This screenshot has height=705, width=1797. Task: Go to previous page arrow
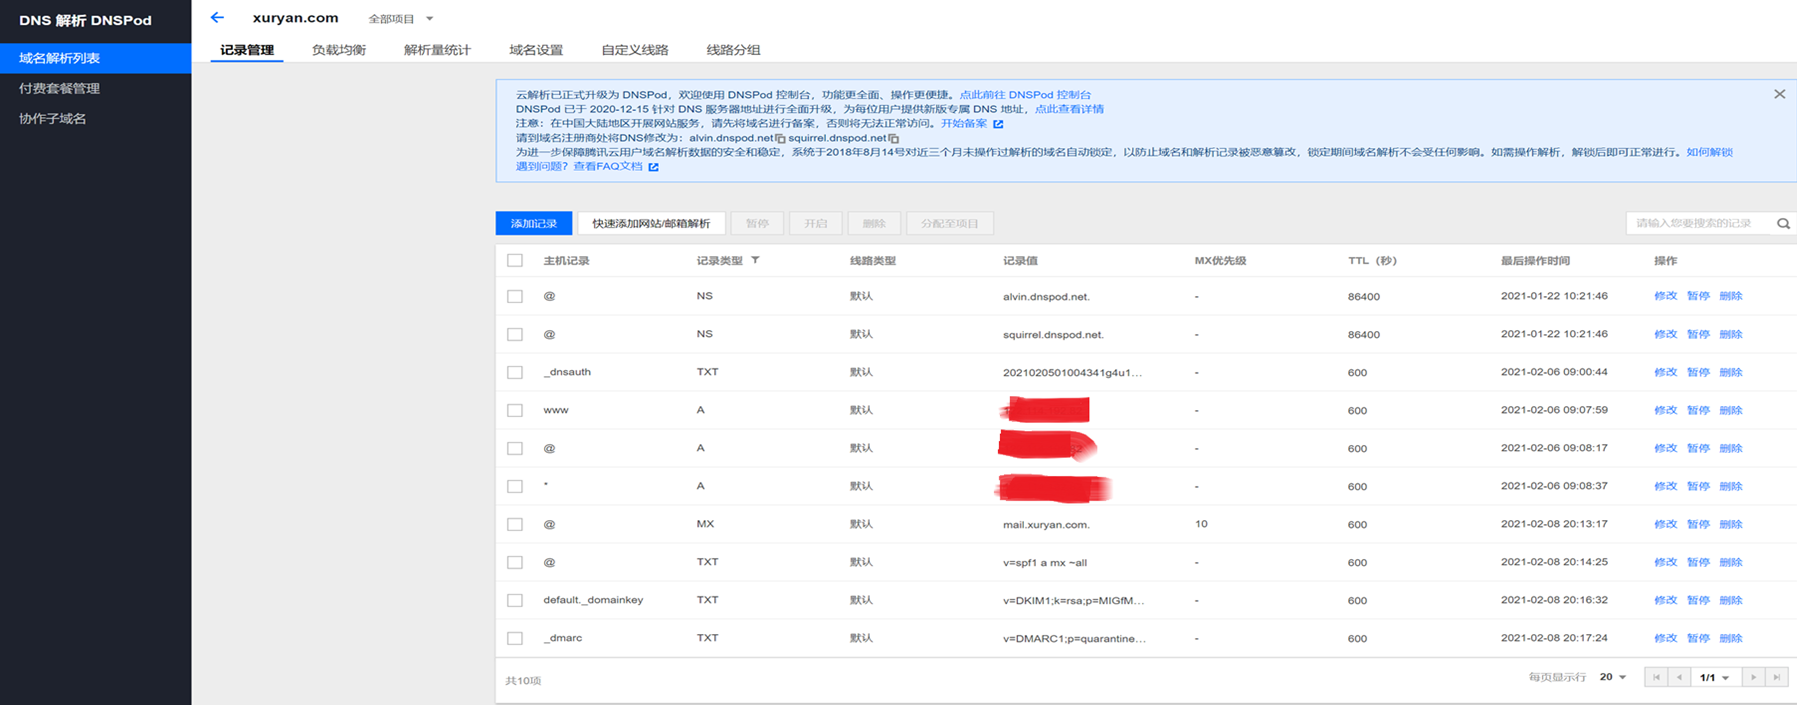pyautogui.click(x=1679, y=677)
